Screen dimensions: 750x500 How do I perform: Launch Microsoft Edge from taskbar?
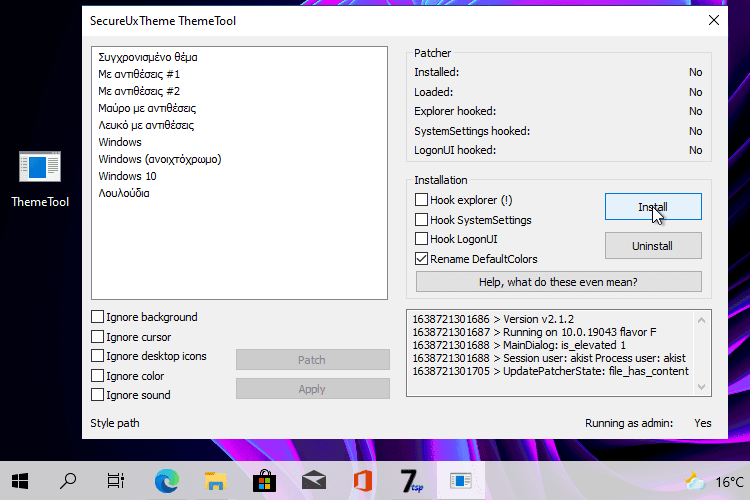click(x=166, y=480)
